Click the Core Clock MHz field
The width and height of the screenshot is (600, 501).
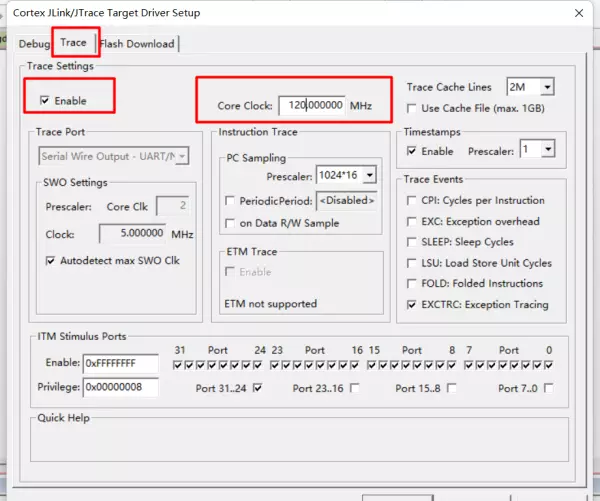312,105
